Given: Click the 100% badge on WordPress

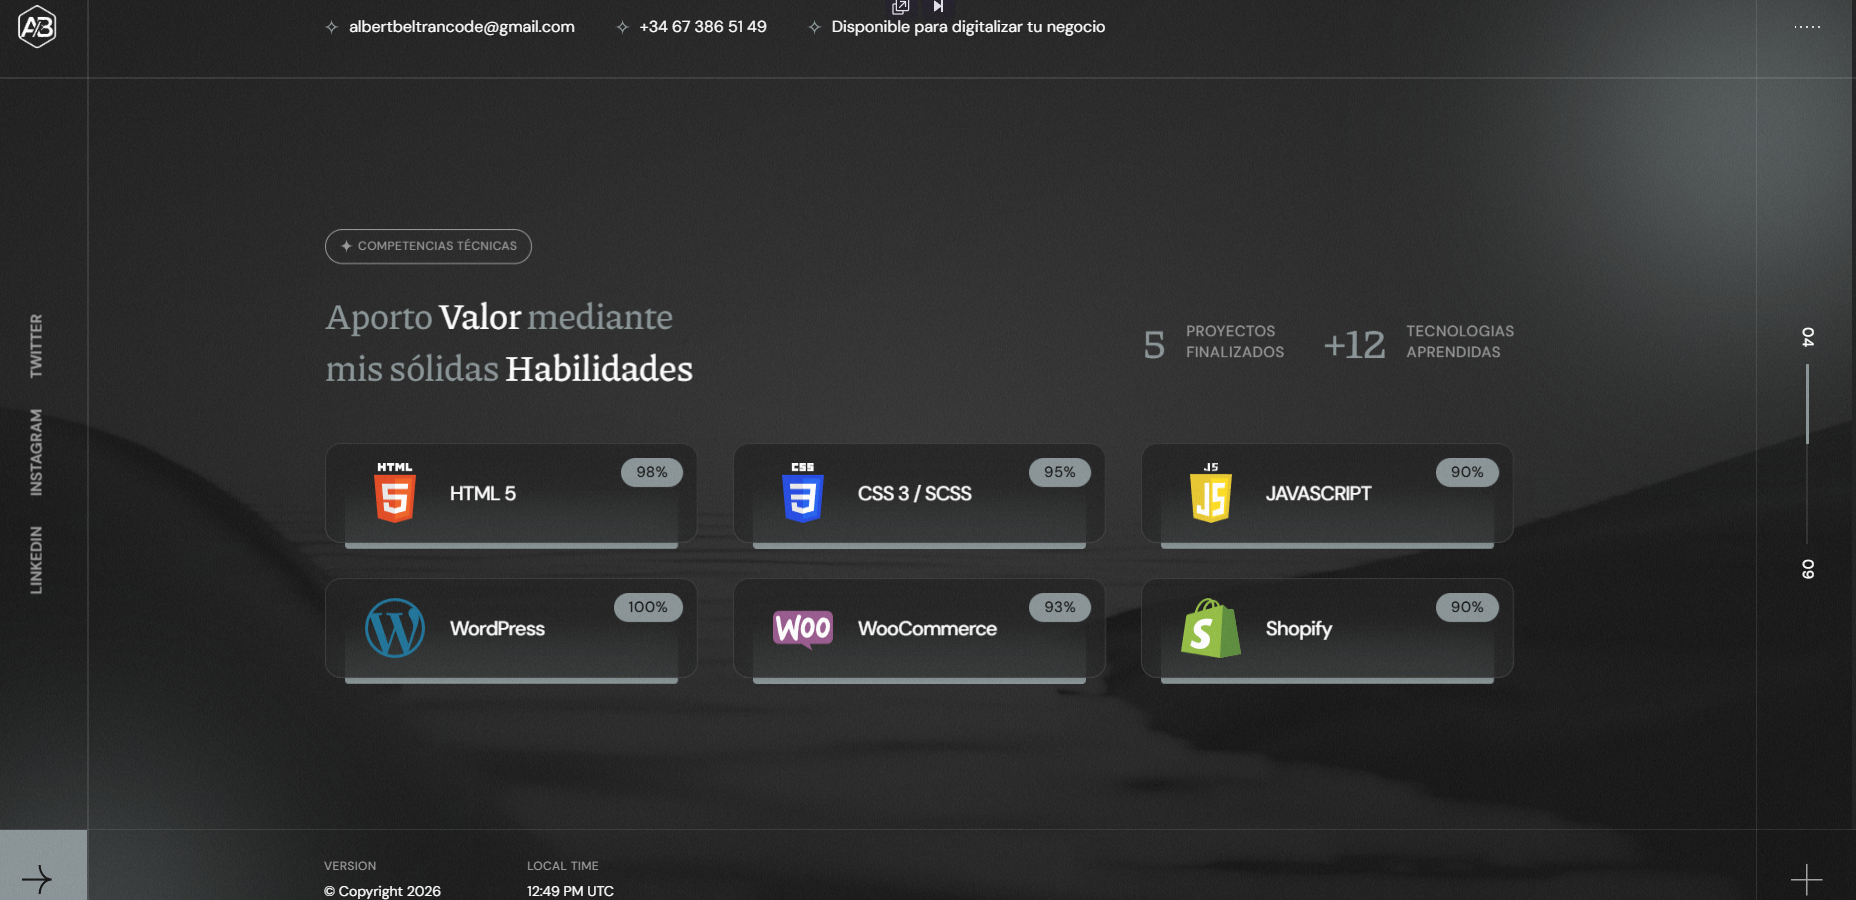Looking at the screenshot, I should 648,607.
